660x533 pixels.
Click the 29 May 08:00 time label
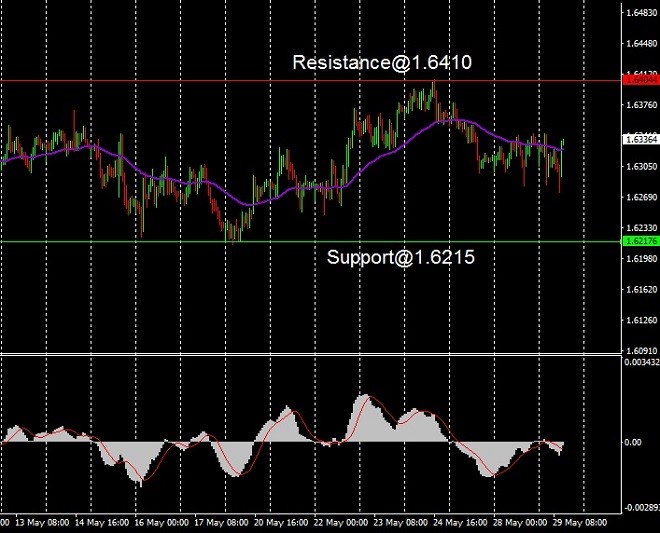point(580,523)
